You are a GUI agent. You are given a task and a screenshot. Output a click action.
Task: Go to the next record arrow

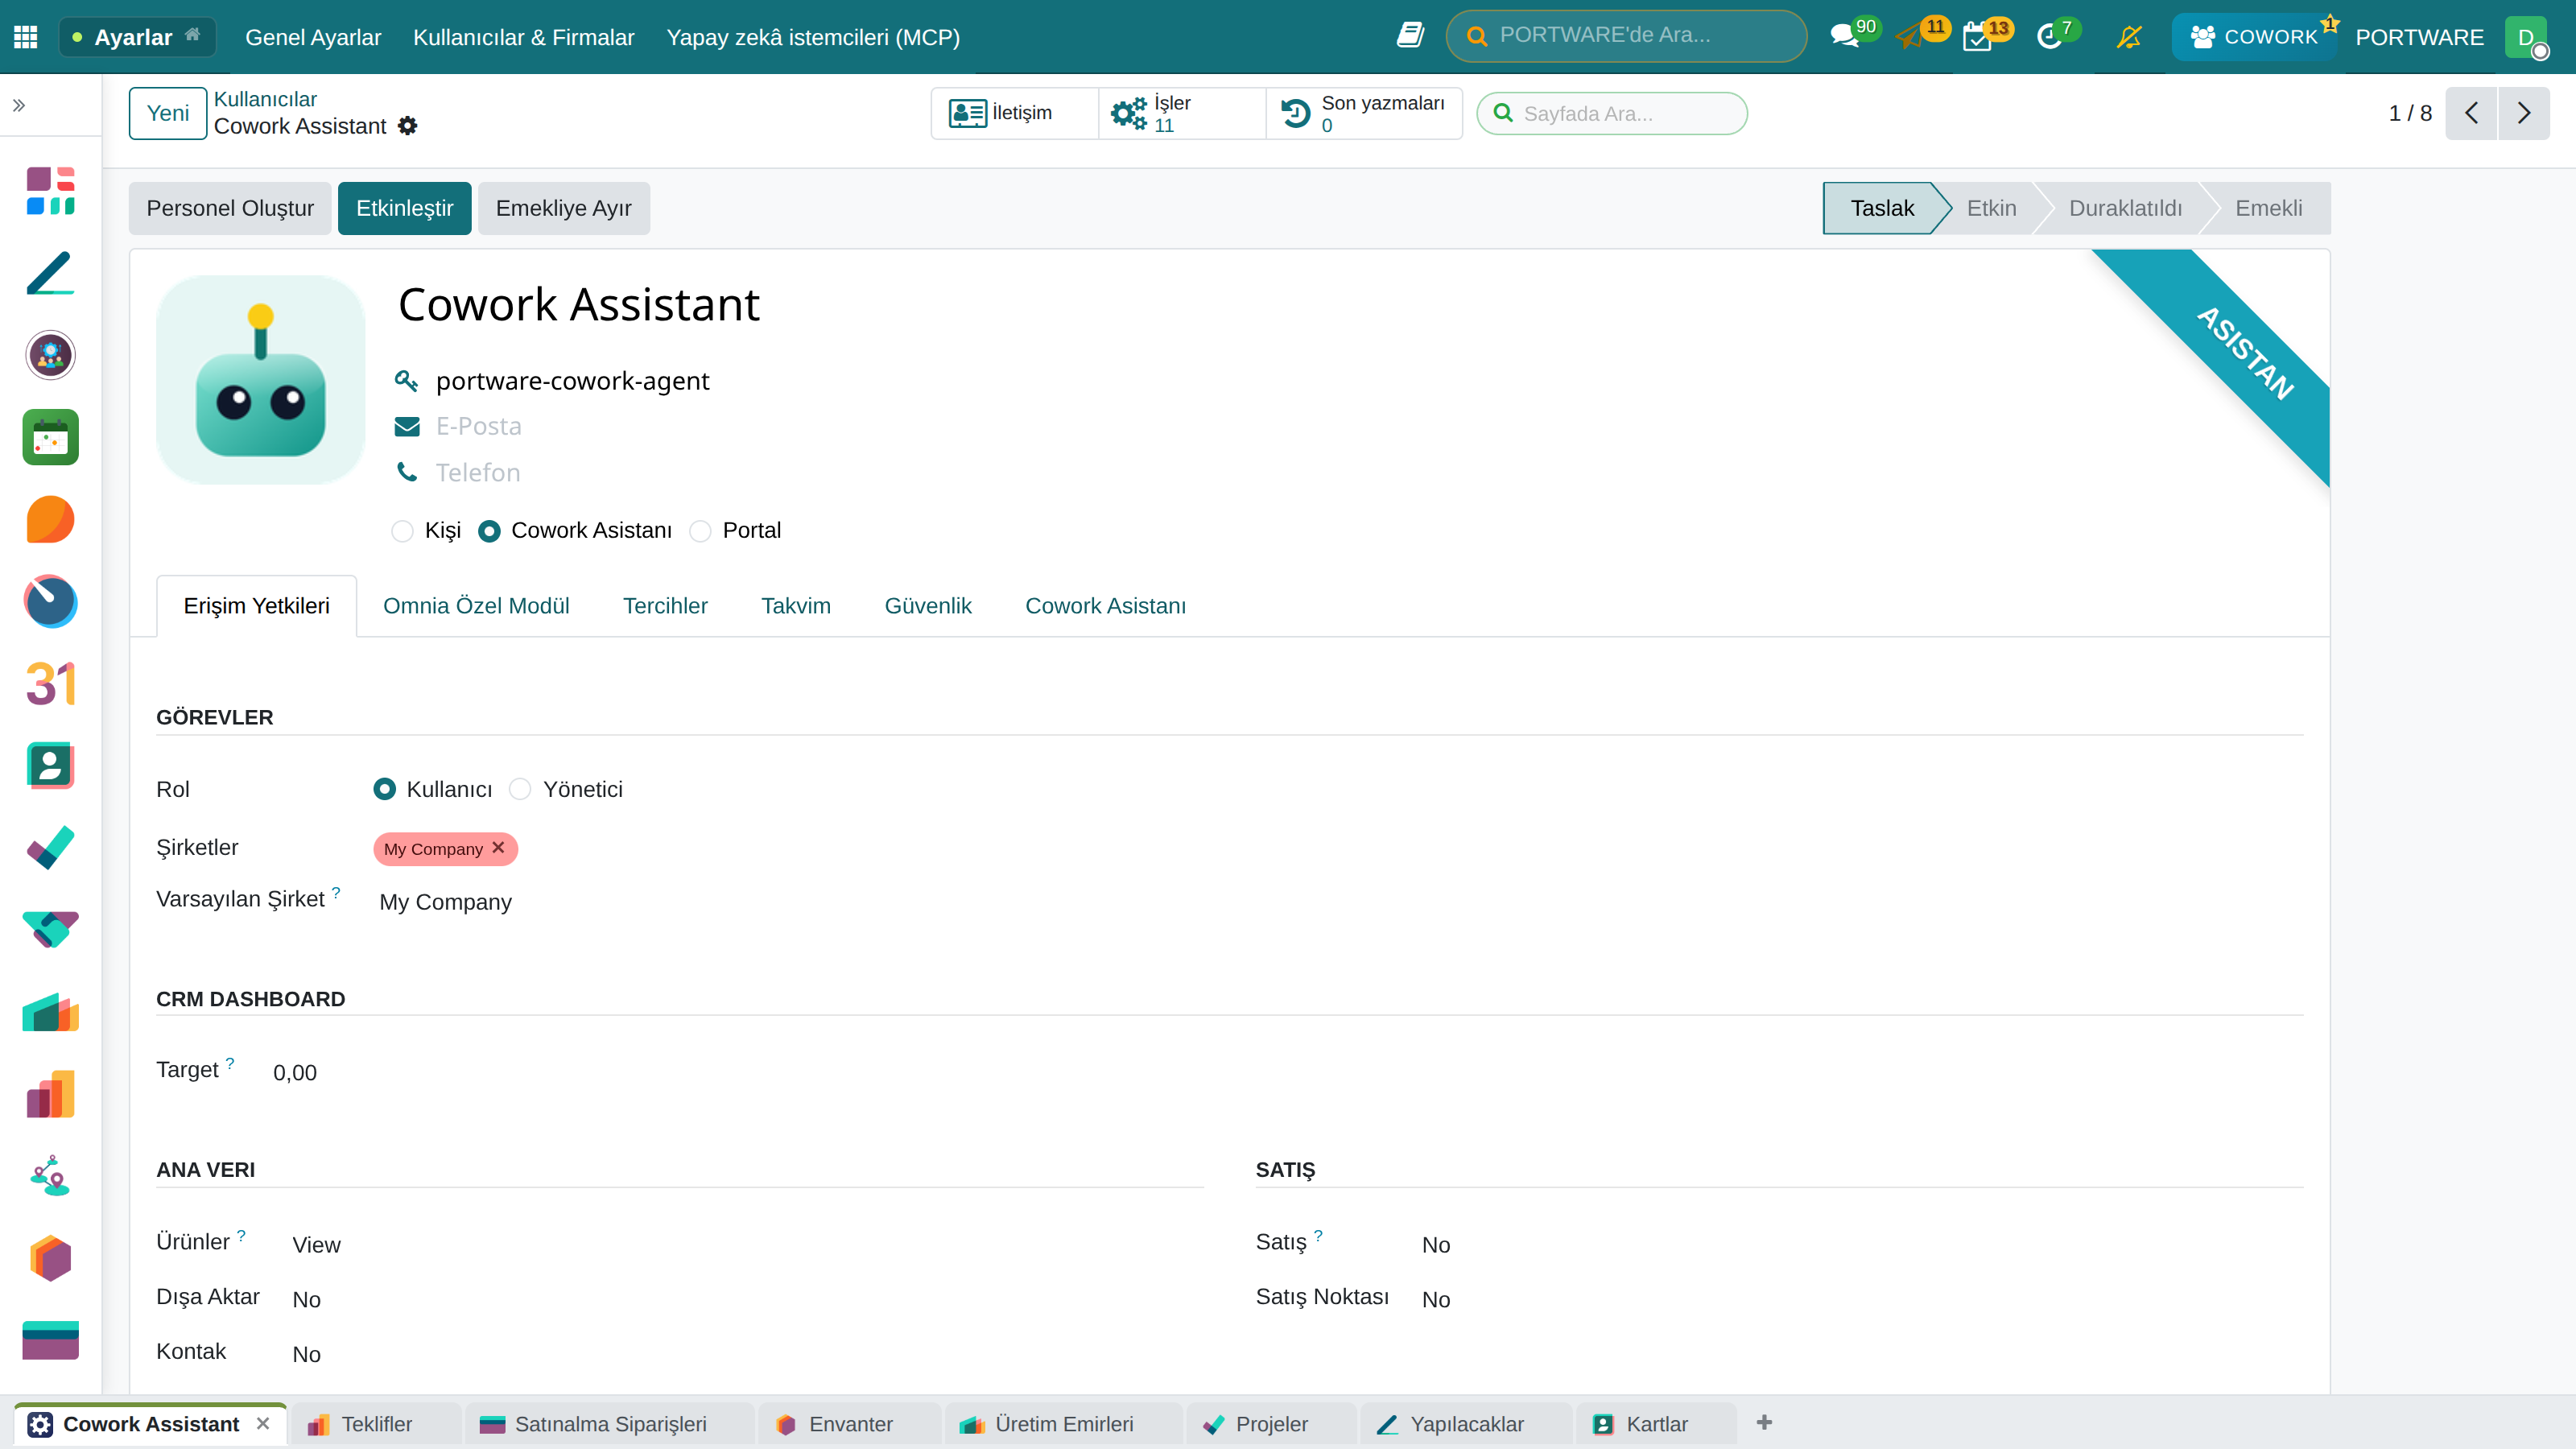(2524, 113)
